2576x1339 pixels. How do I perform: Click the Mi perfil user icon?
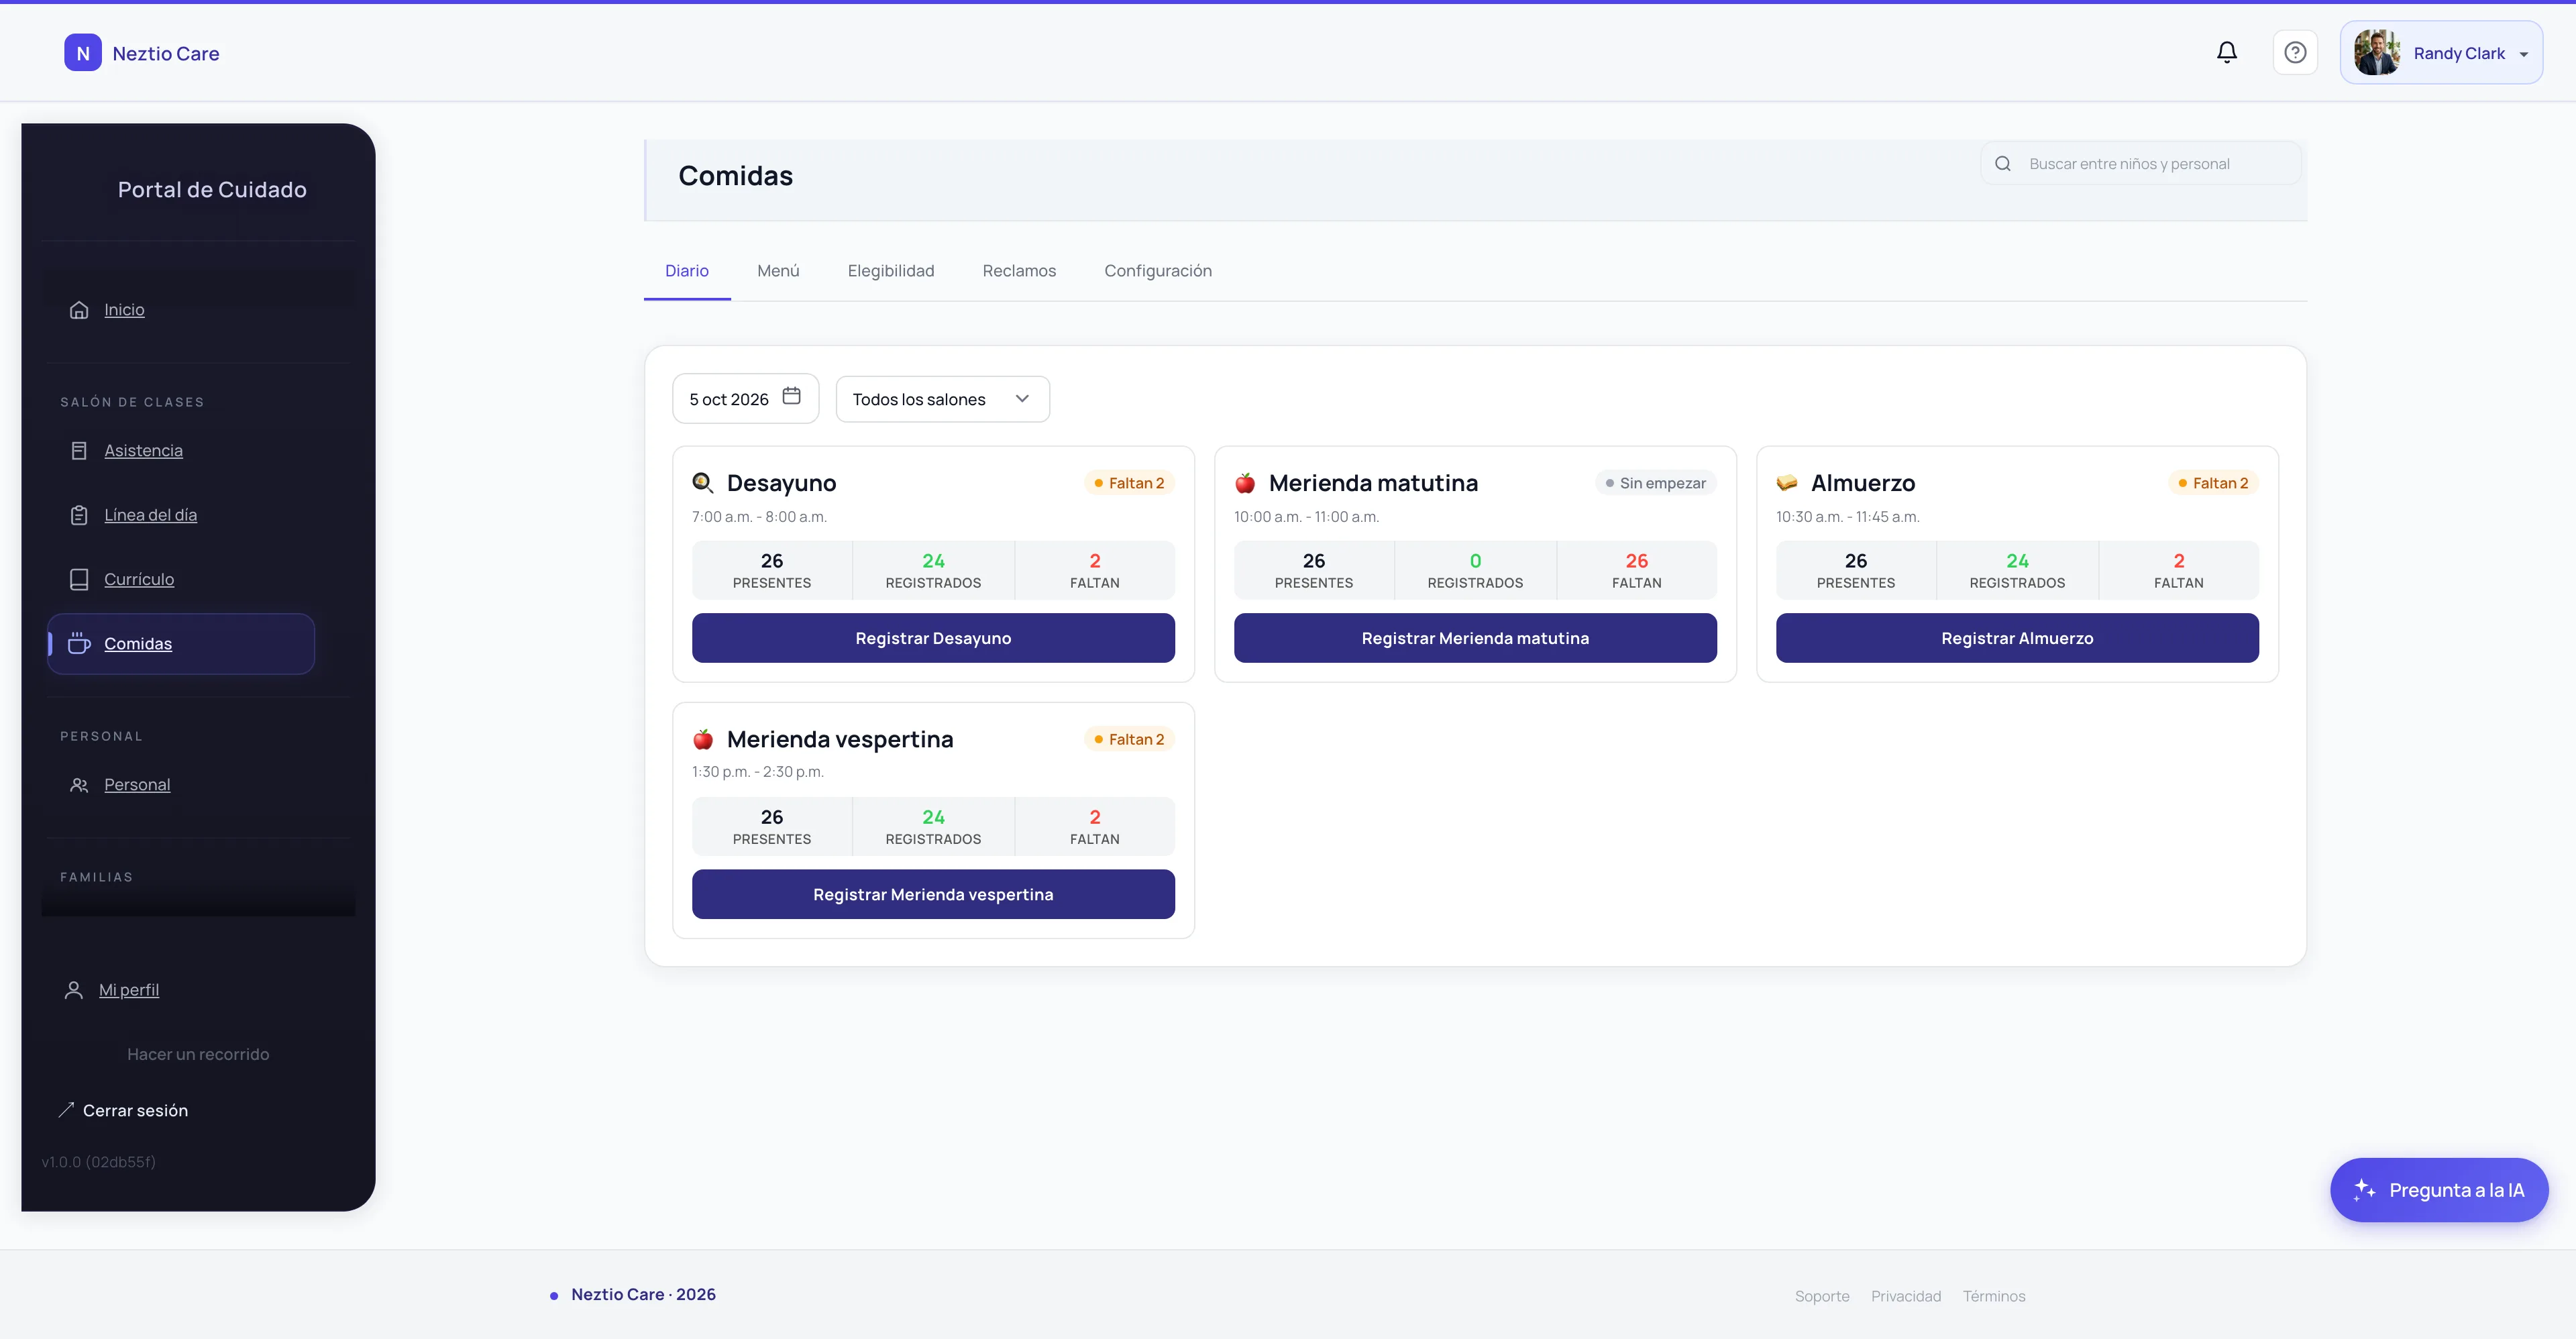point(73,990)
